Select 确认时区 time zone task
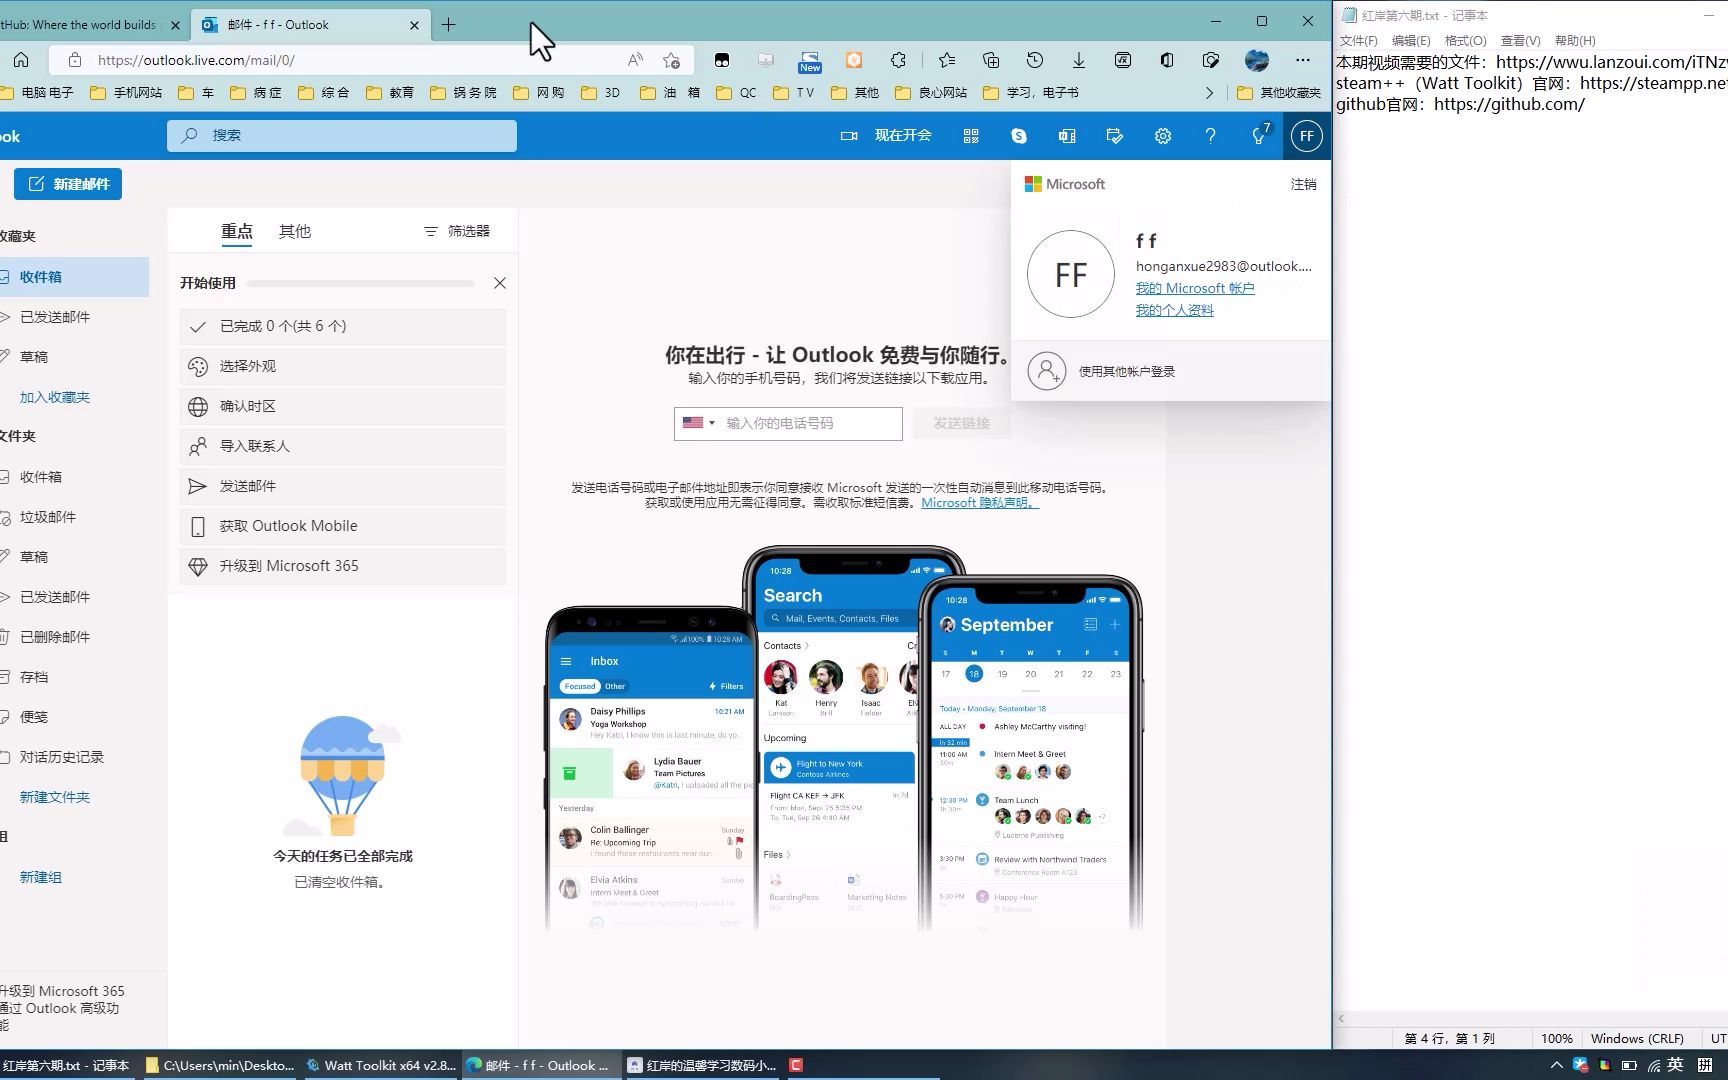1728x1080 pixels. click(x=343, y=406)
